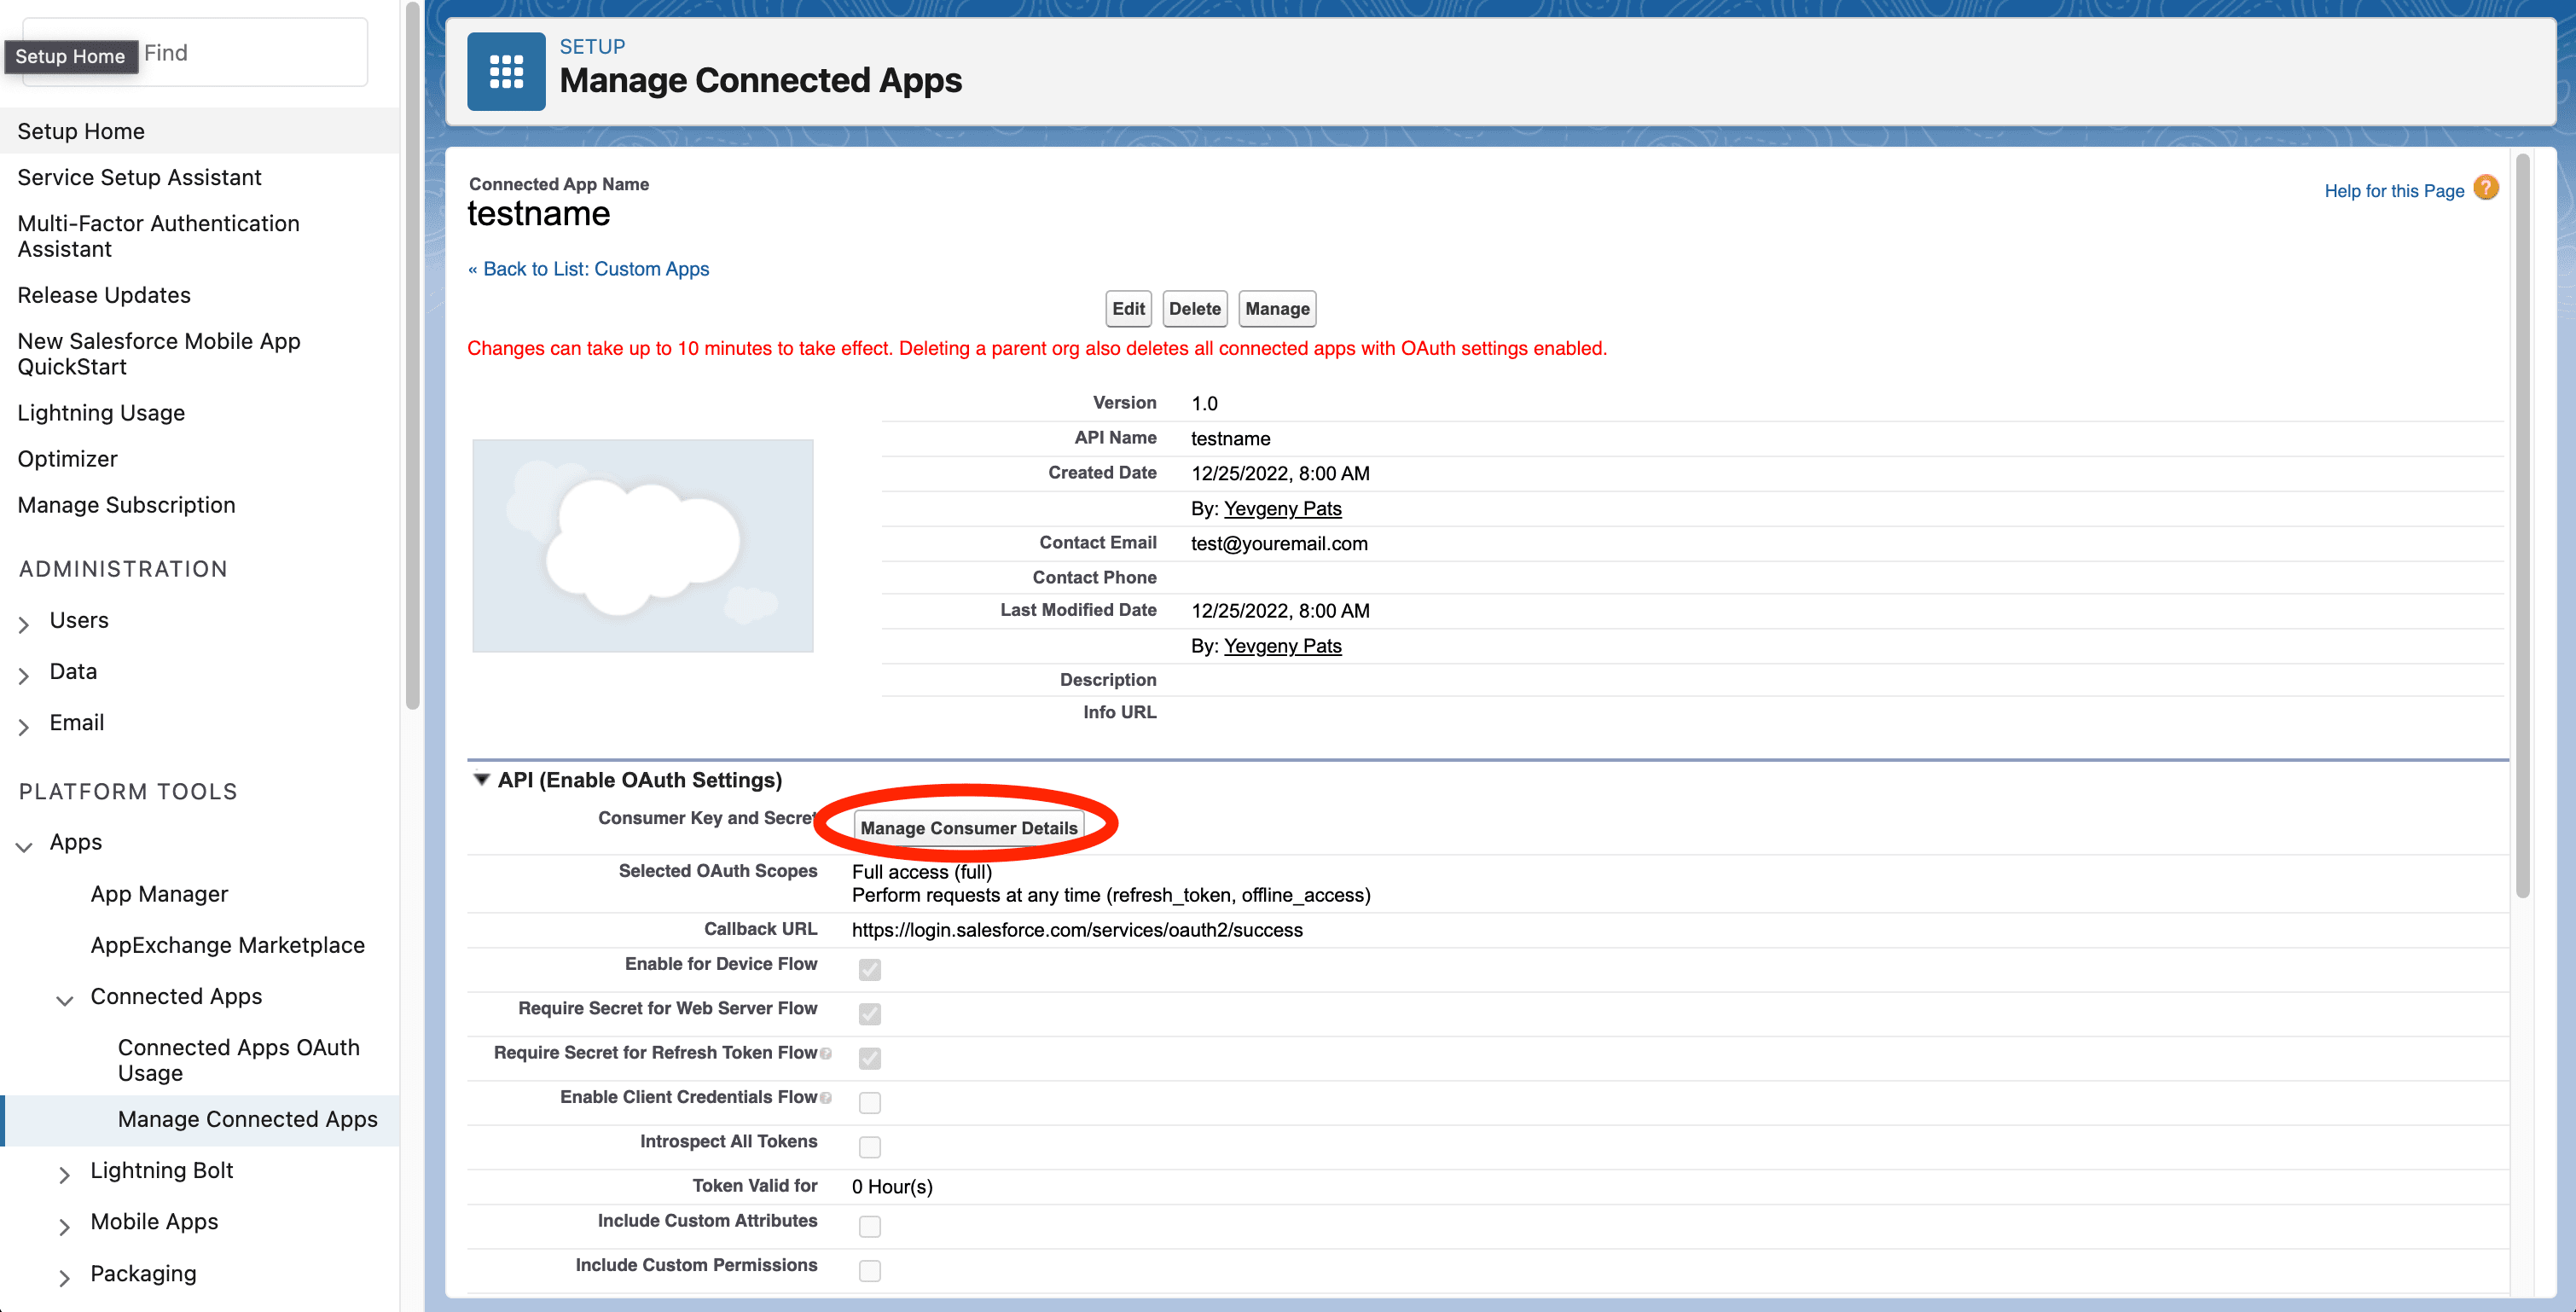Collapse the API Enable OAuth Settings section

coord(484,780)
